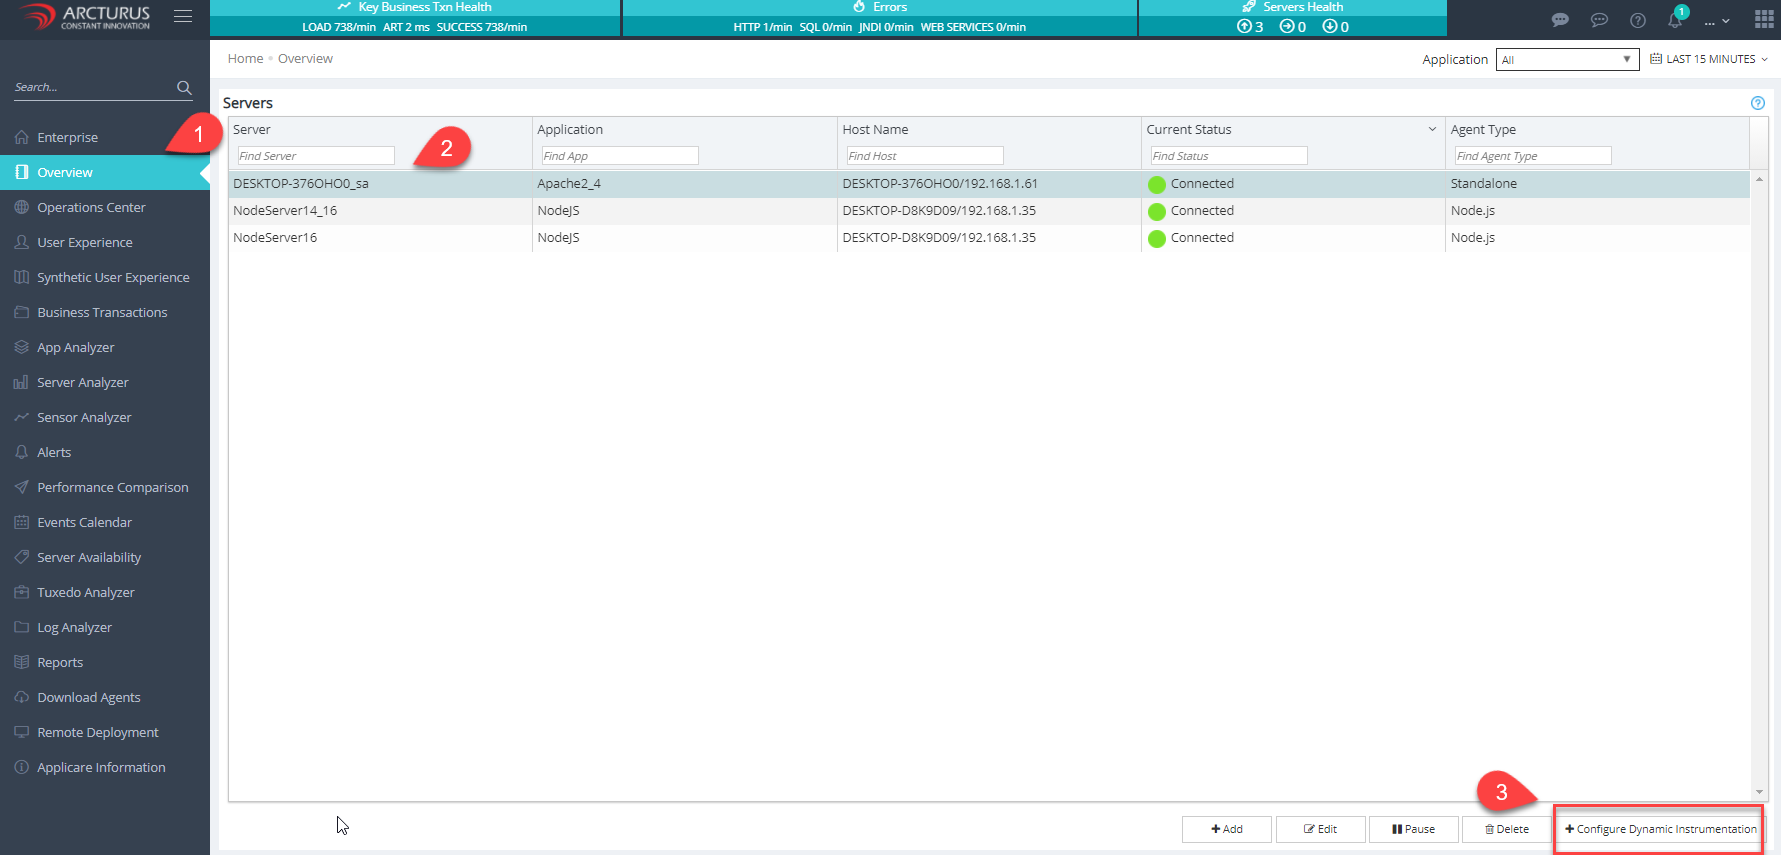The image size is (1781, 855).
Task: Open Server Analyzer from the sidebar
Action: [82, 383]
